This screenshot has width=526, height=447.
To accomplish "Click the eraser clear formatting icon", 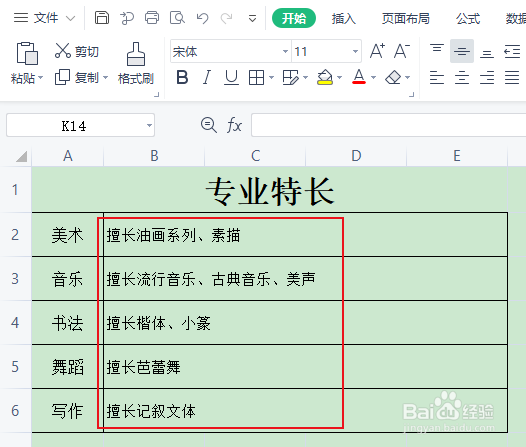I will click(x=393, y=77).
